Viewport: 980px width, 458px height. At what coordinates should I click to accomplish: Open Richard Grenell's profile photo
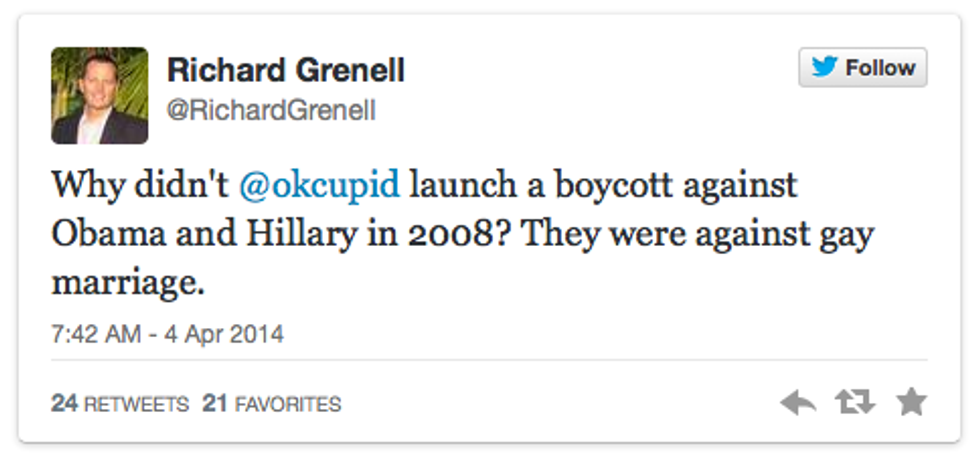[x=100, y=96]
